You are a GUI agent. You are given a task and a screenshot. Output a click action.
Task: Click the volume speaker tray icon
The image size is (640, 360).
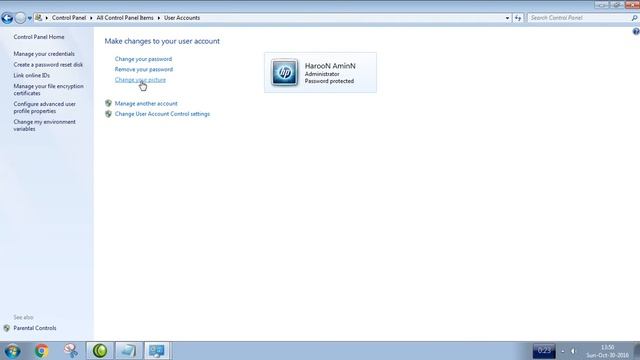pos(573,351)
